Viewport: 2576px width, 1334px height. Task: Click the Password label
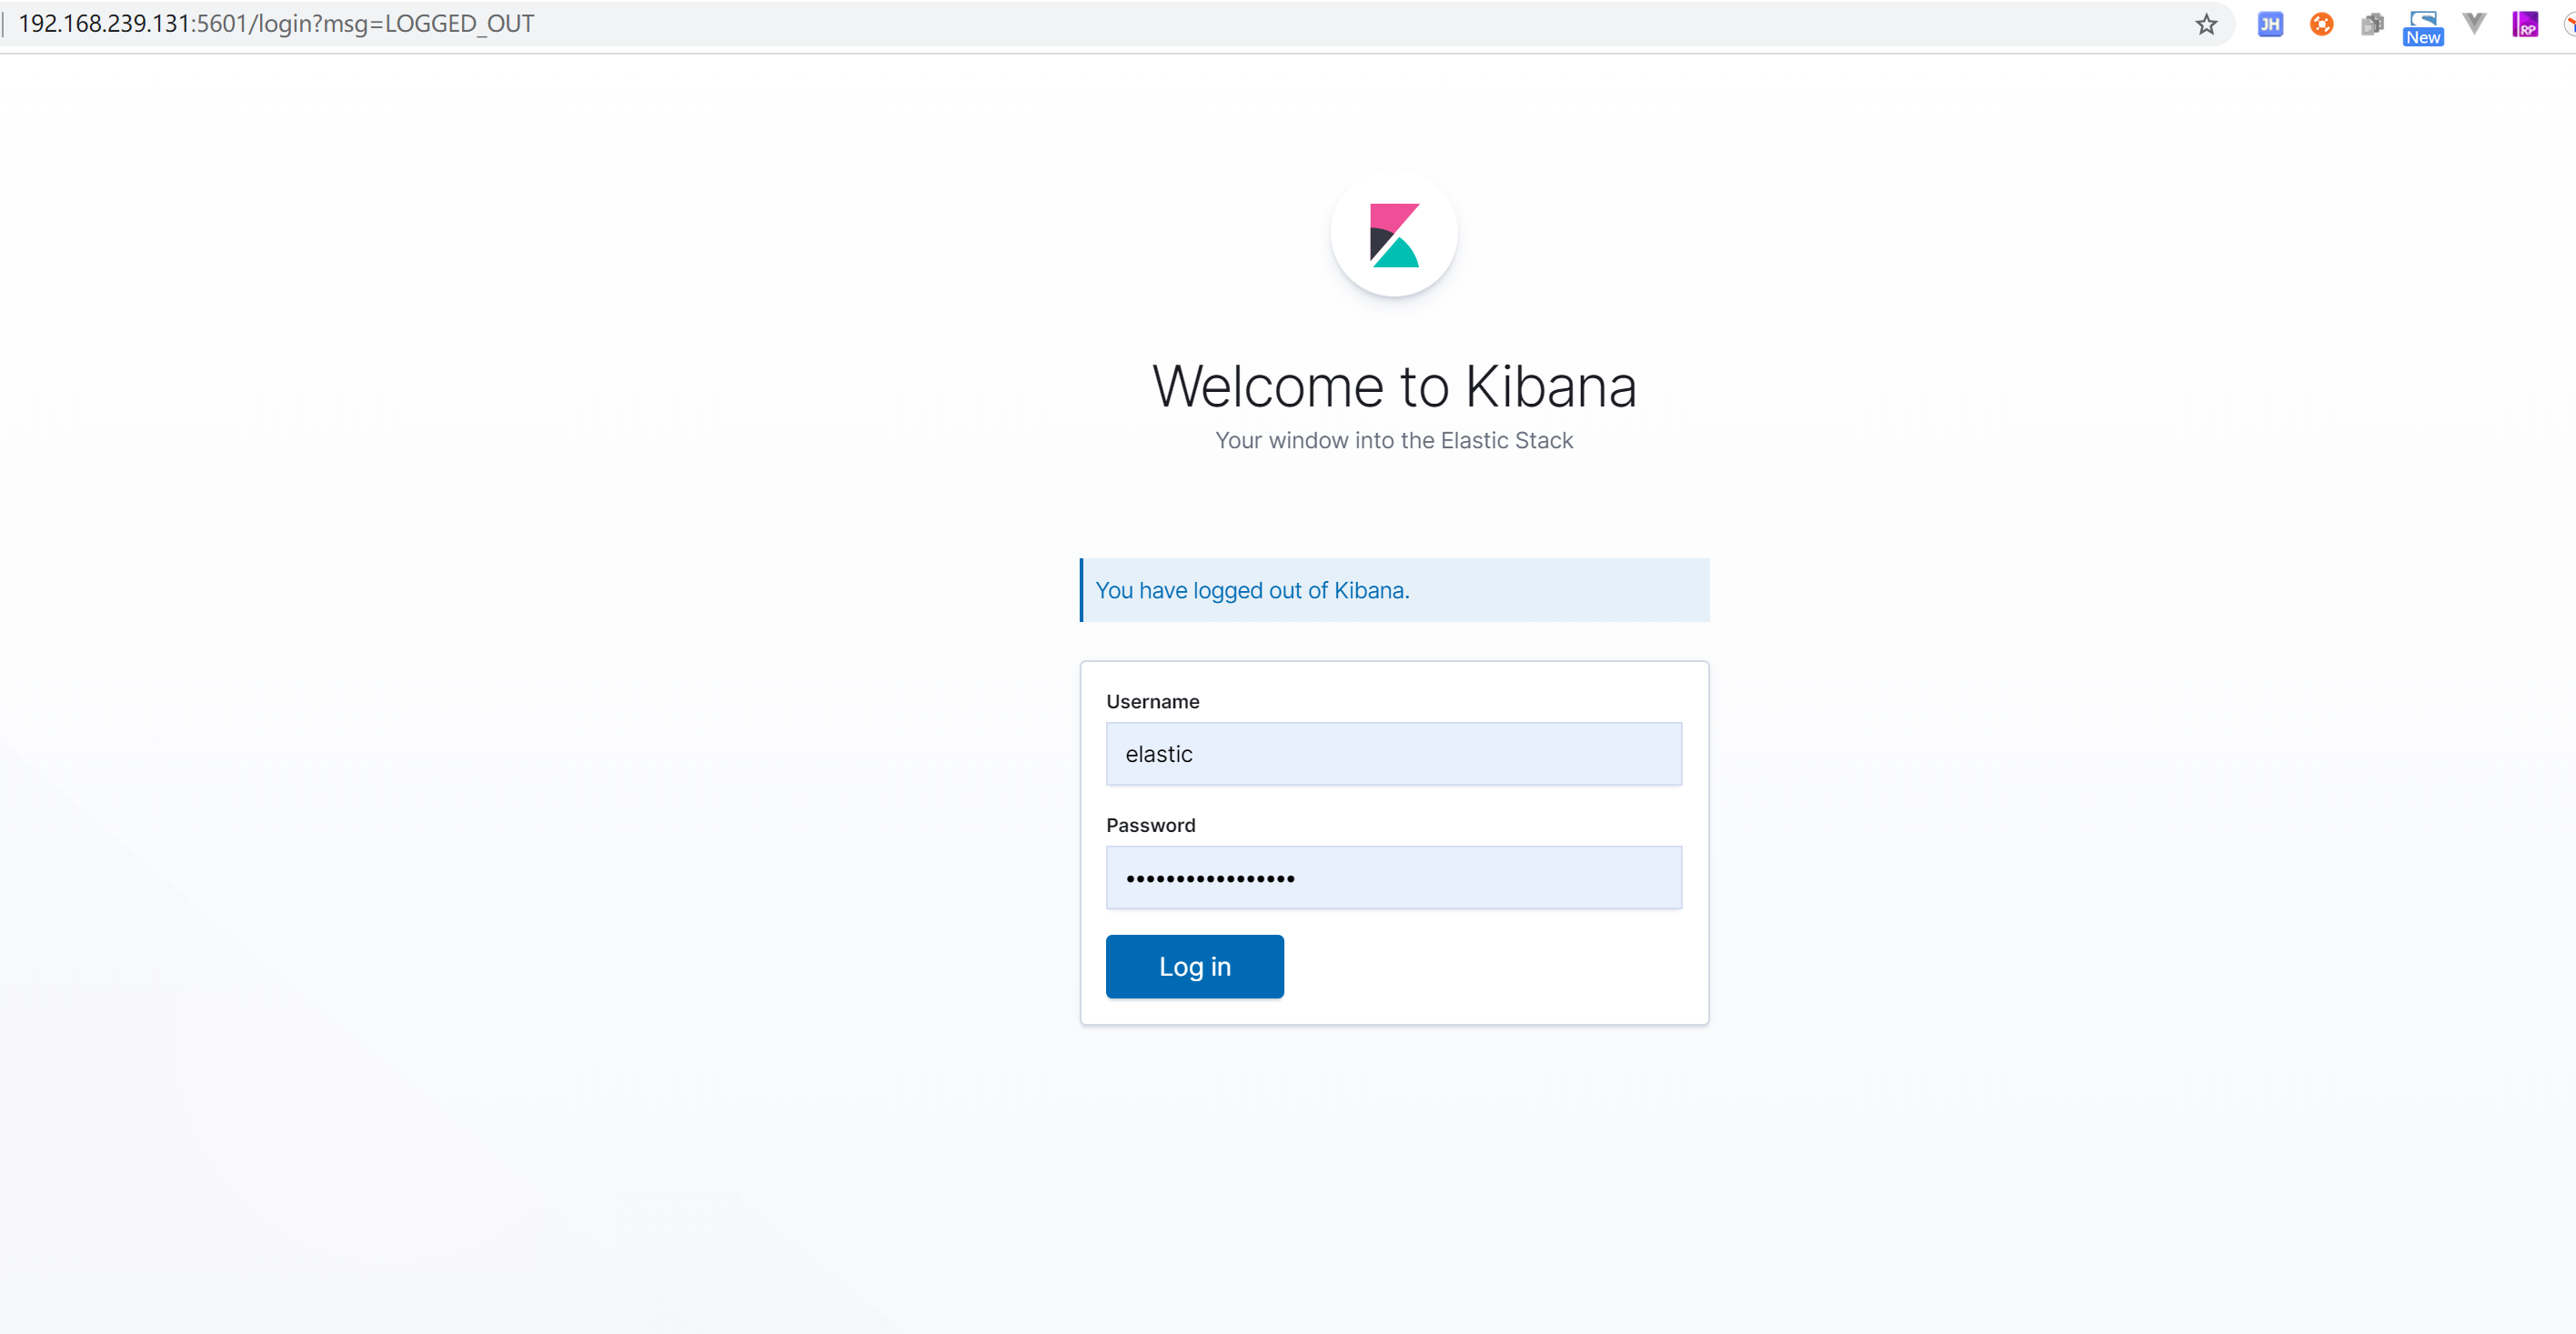pos(1150,825)
